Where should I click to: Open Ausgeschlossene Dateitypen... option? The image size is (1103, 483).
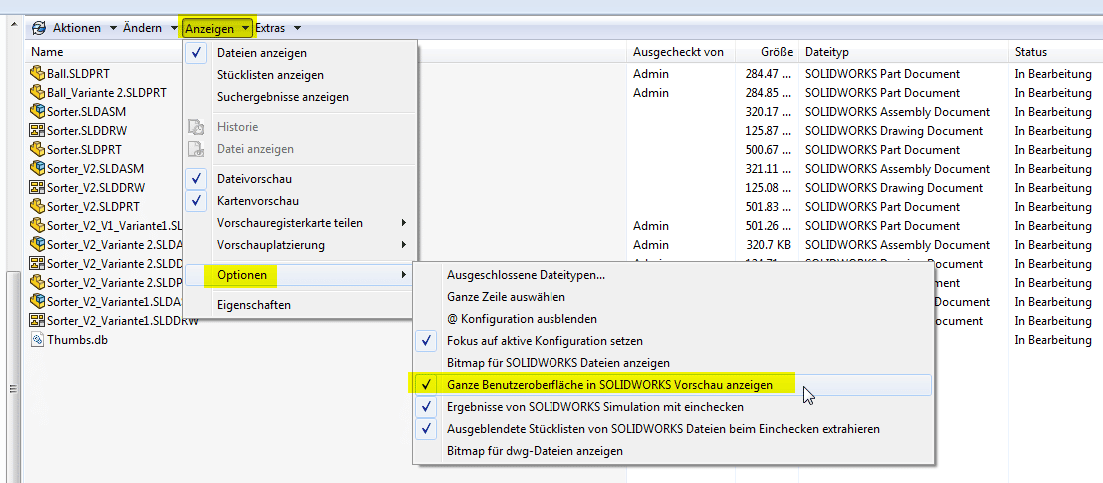(x=525, y=275)
